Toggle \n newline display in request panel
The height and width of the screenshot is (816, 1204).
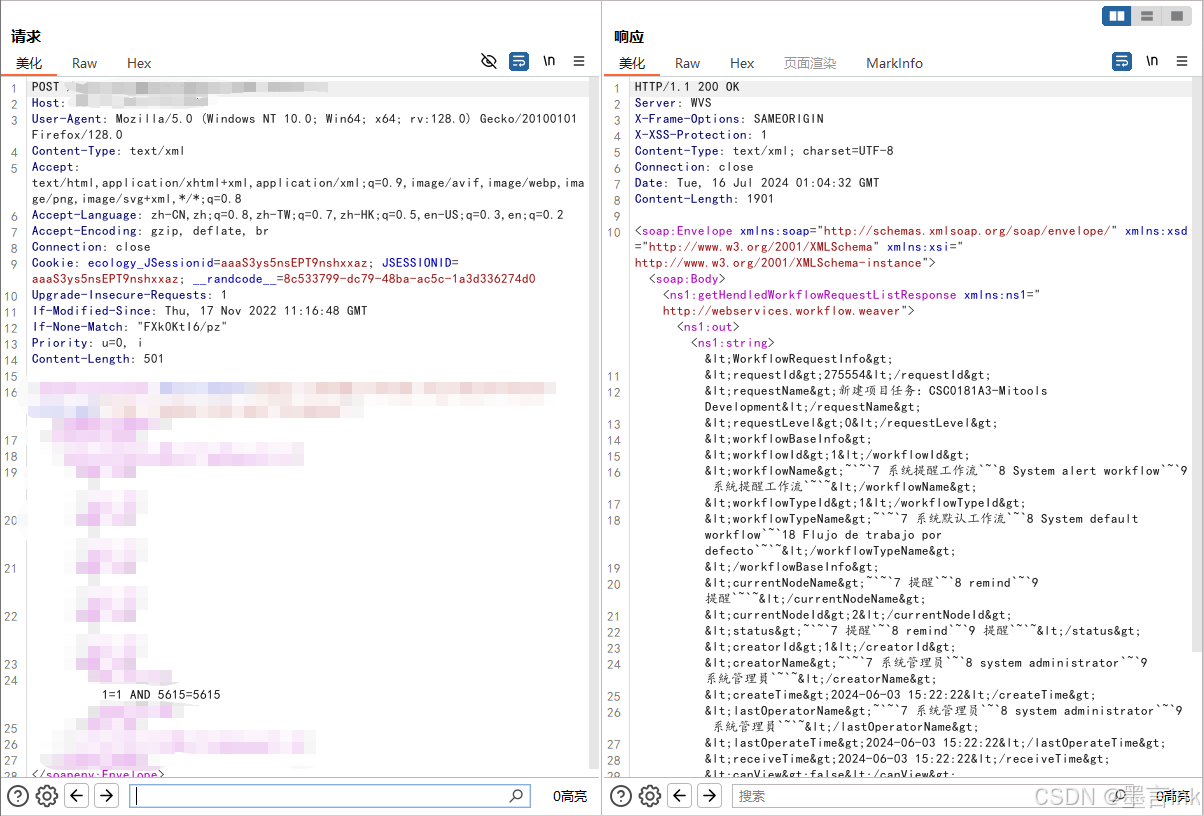pos(549,61)
